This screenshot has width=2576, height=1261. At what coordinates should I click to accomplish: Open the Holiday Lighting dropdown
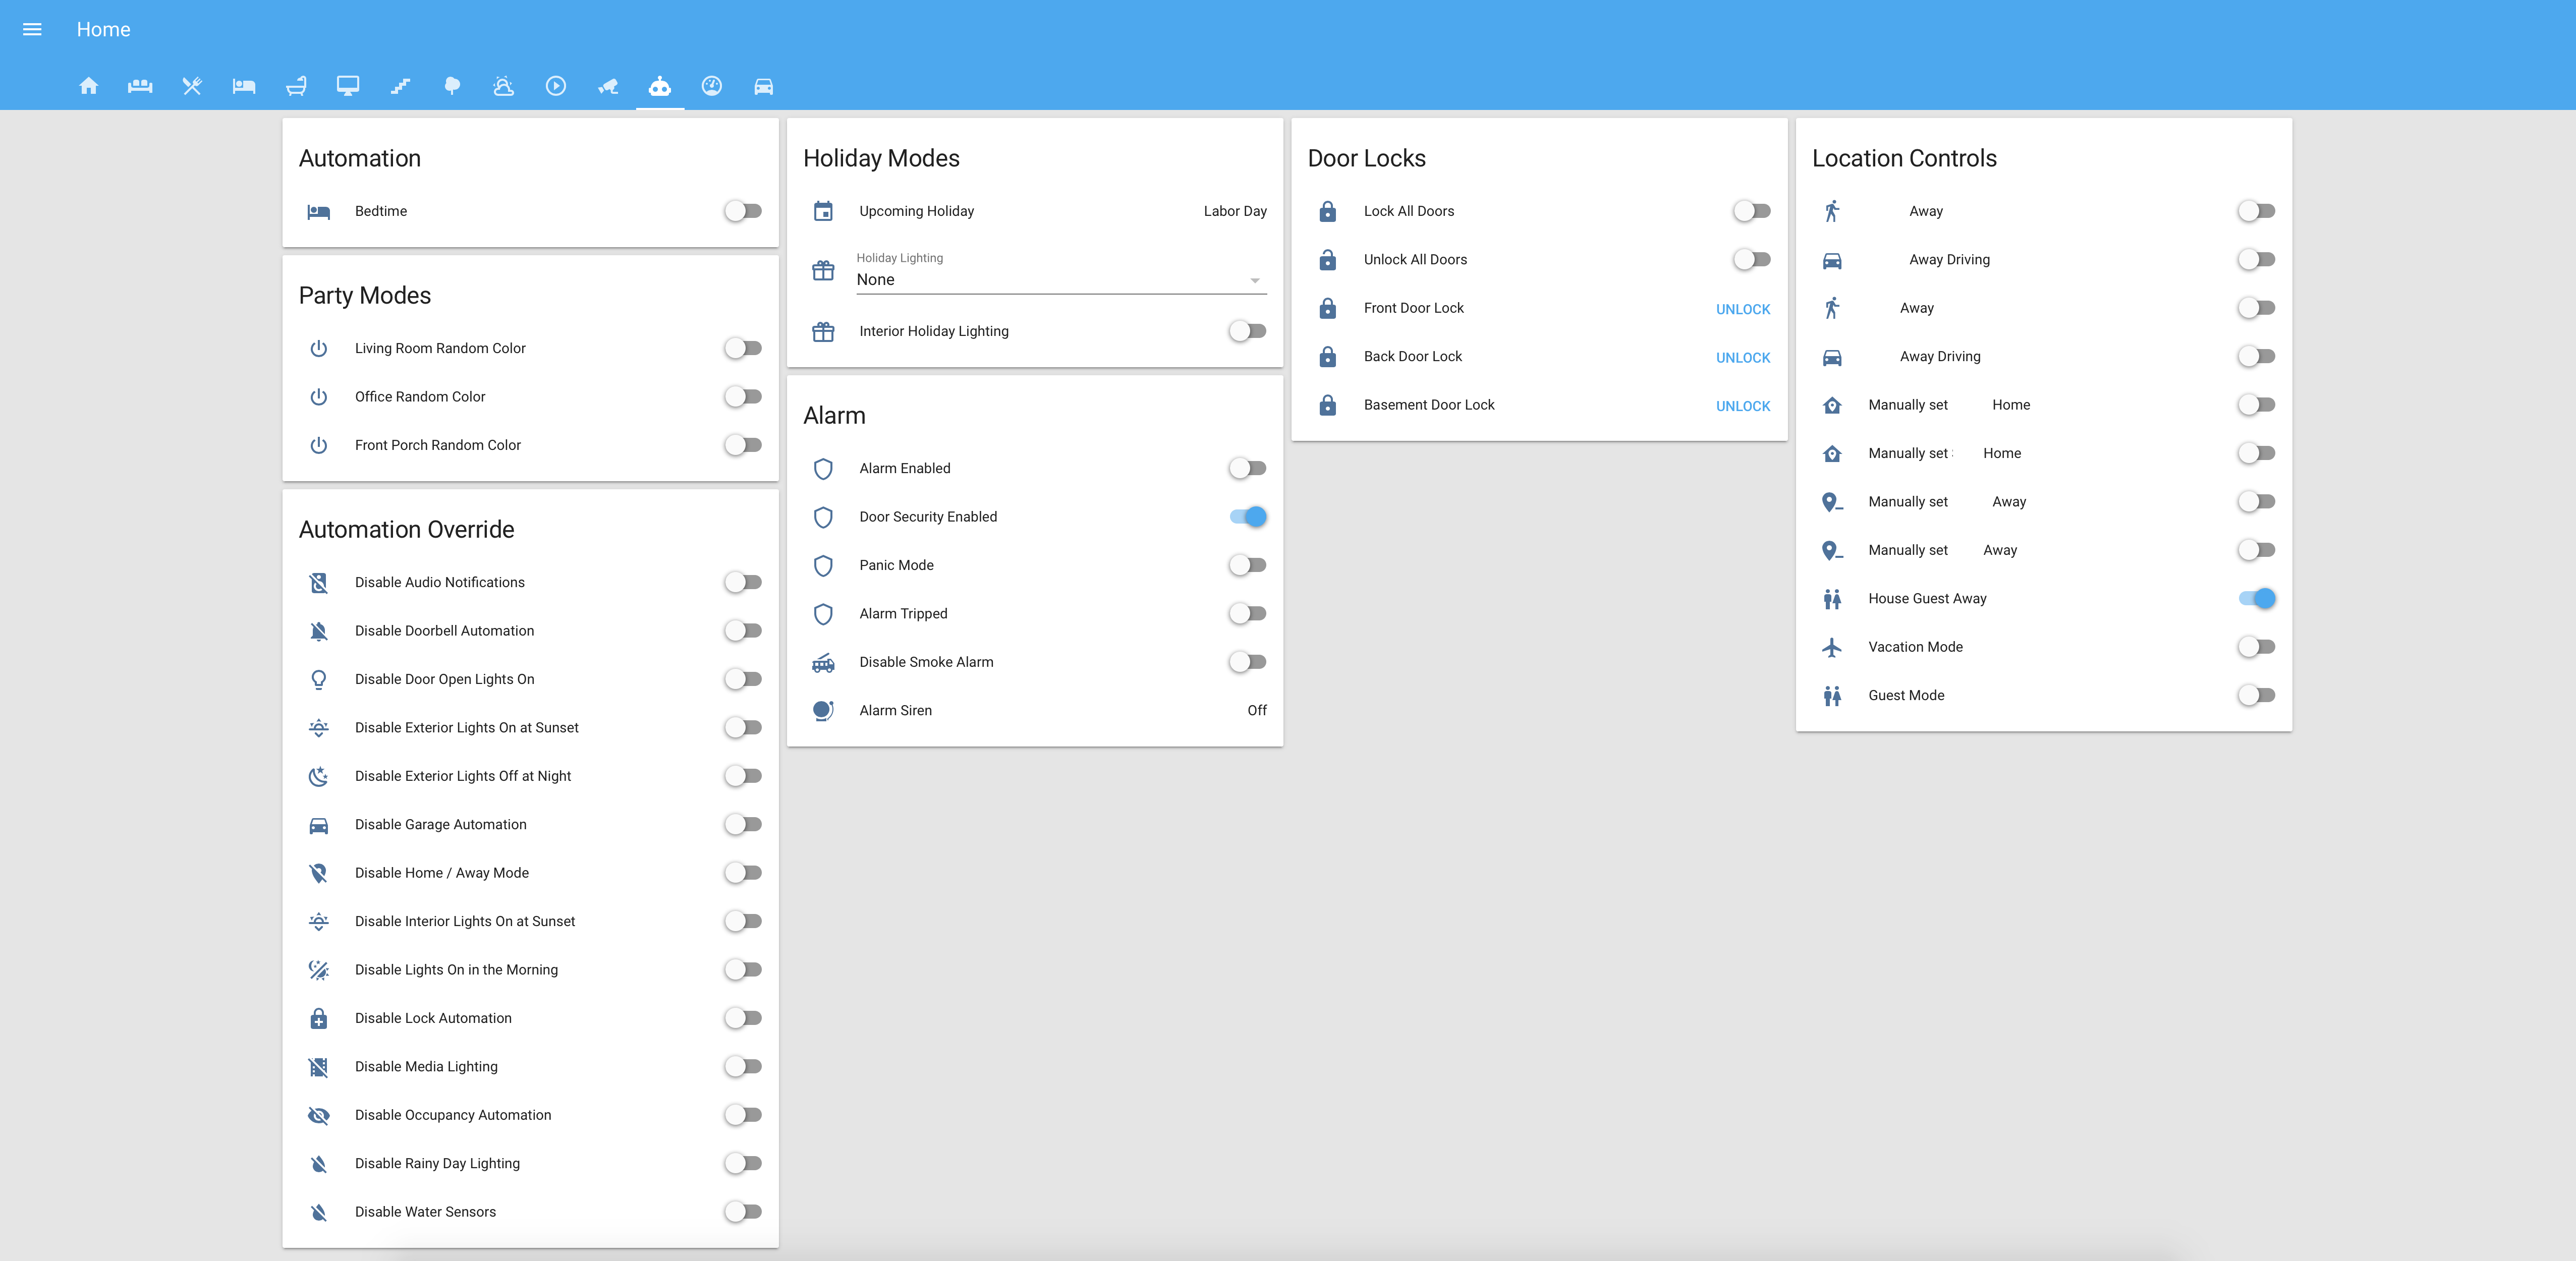point(1050,280)
